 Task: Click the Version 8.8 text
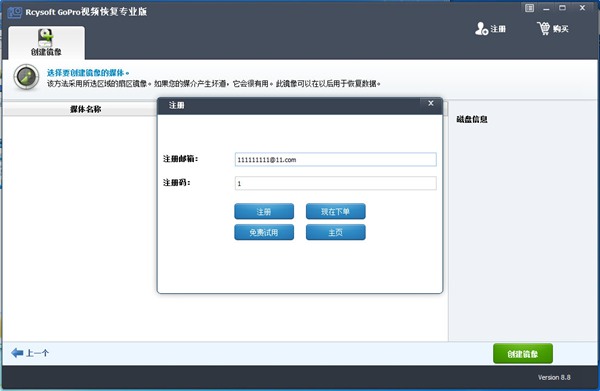pos(554,378)
